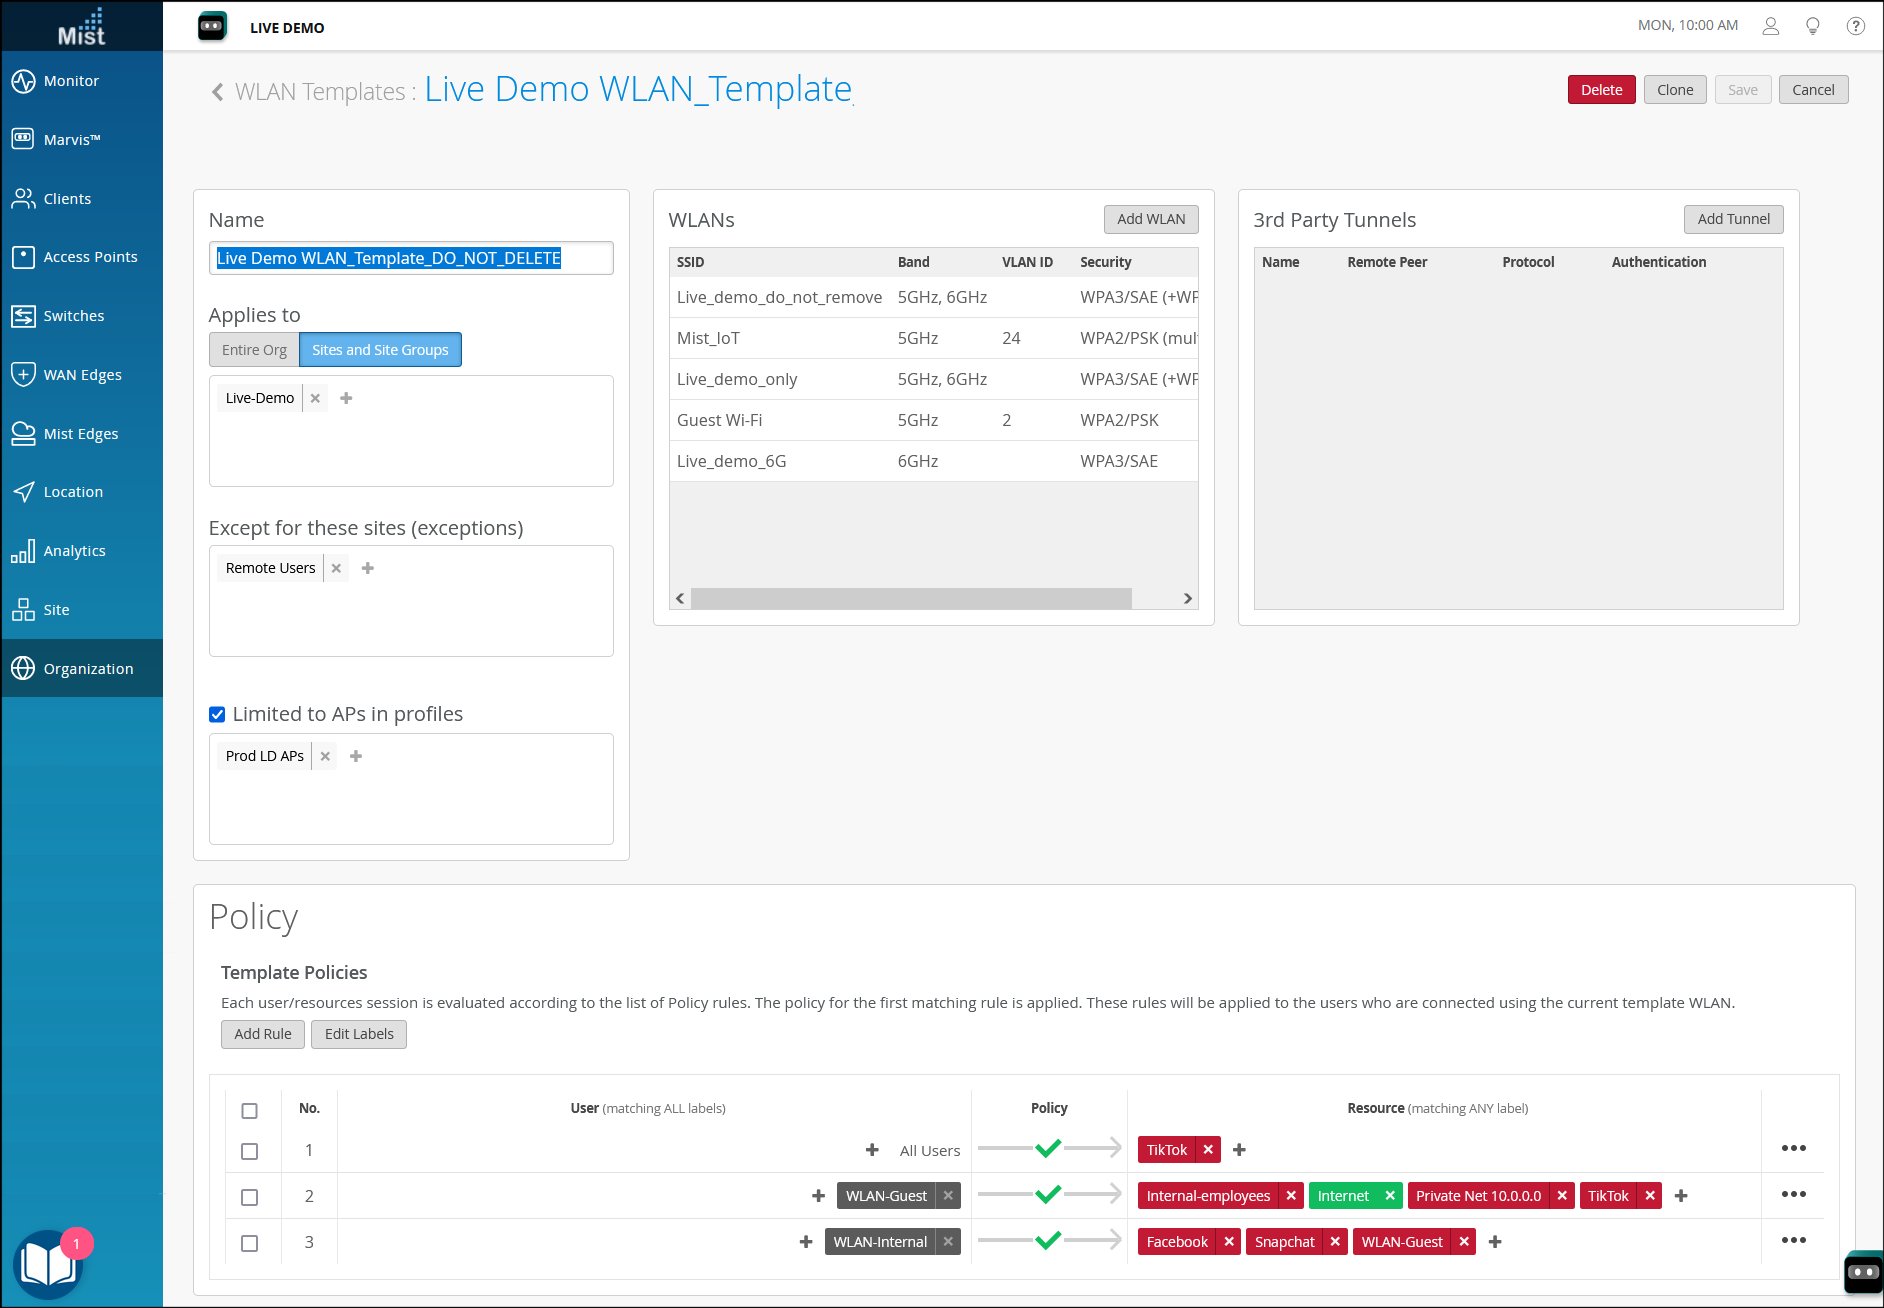The height and width of the screenshot is (1308, 1884).
Task: Click the Mist logo
Action: tap(82, 27)
